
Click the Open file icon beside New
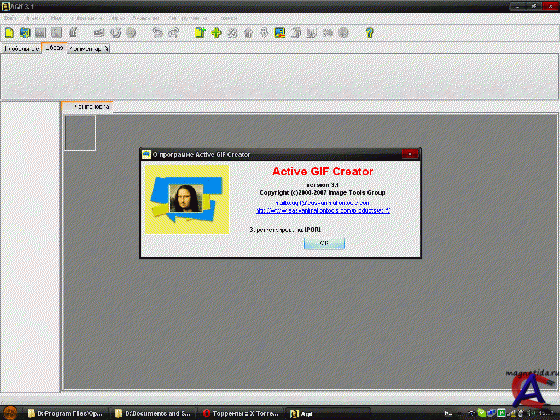pos(25,33)
